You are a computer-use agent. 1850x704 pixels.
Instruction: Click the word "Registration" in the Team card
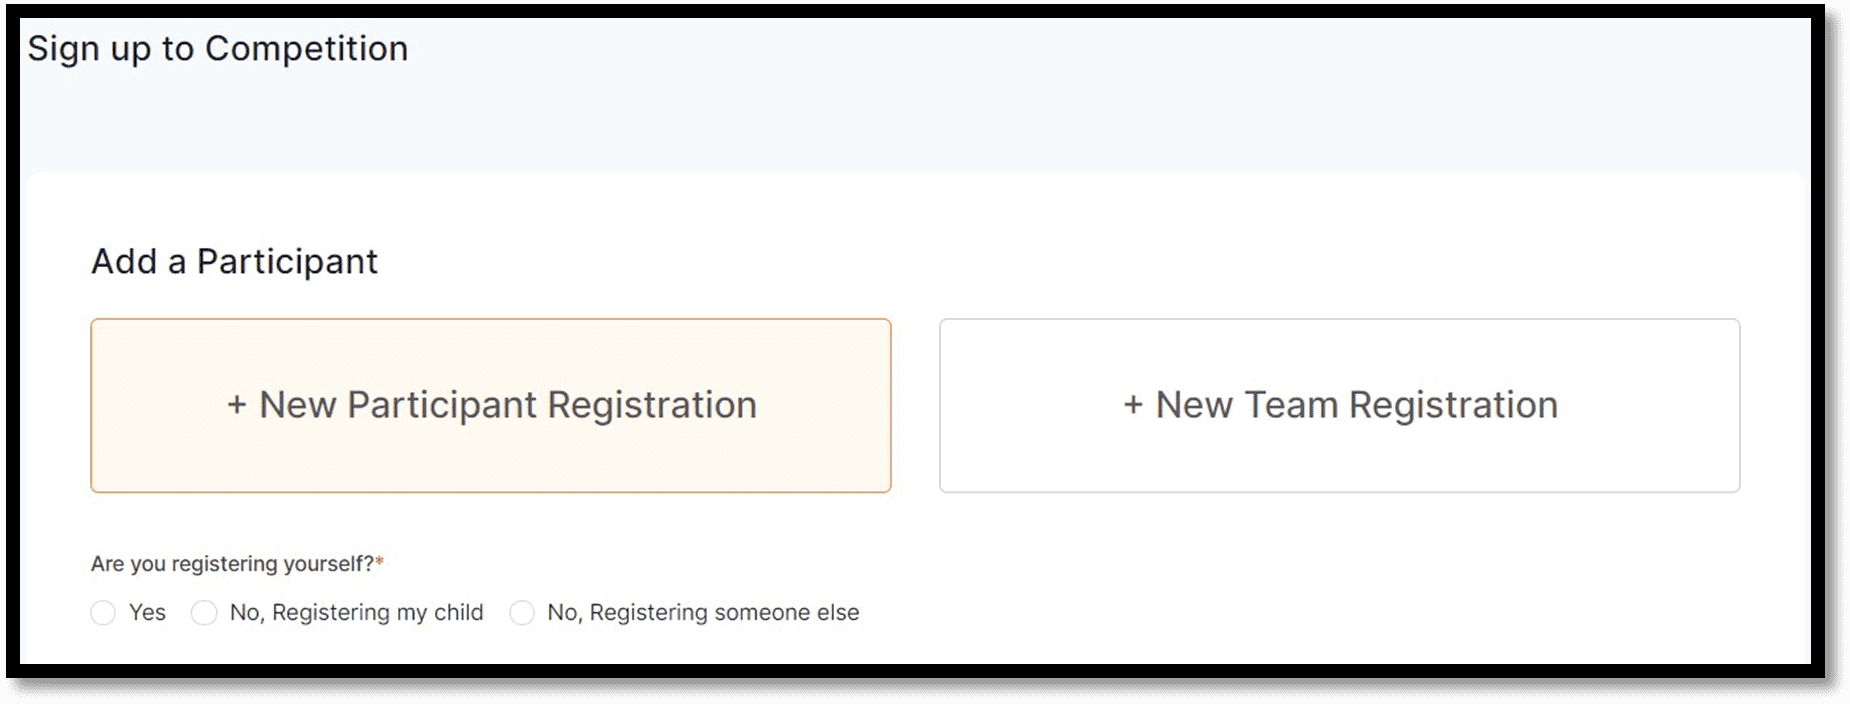(1453, 406)
